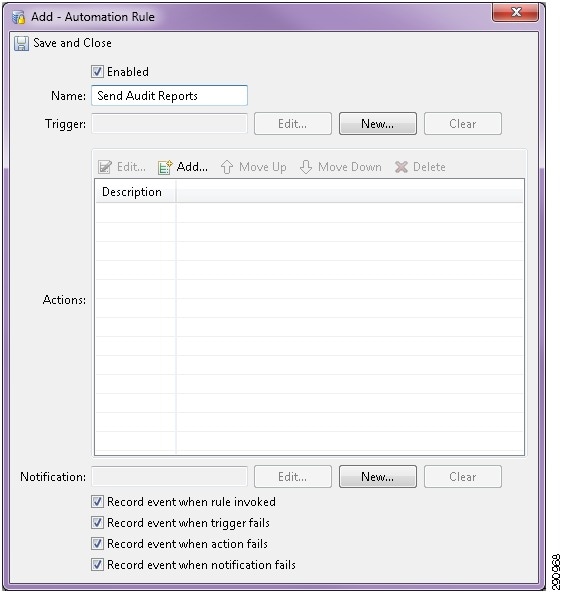Click the Add action icon in Actions toolbar

[165, 167]
